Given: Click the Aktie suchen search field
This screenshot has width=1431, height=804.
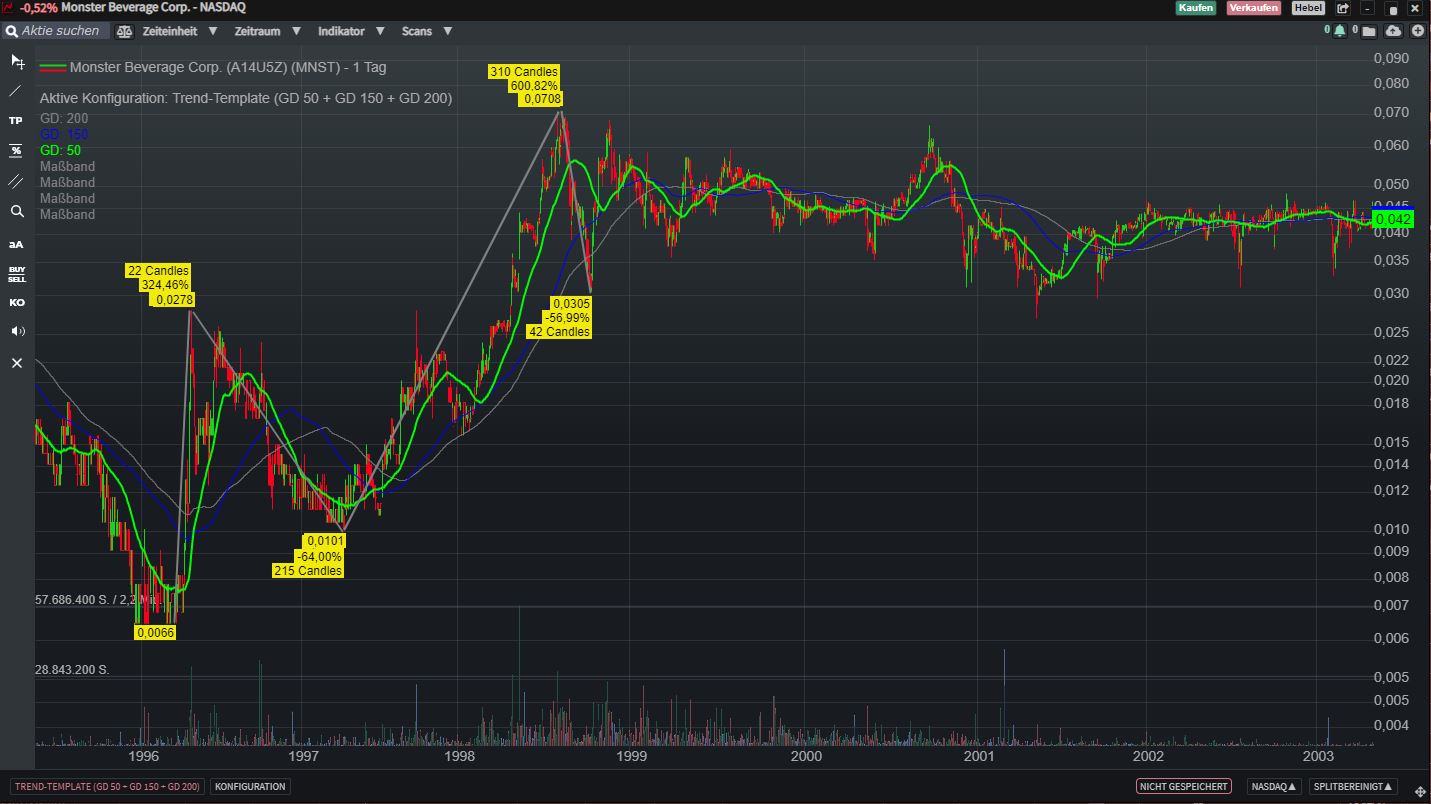Looking at the screenshot, I should tap(62, 31).
